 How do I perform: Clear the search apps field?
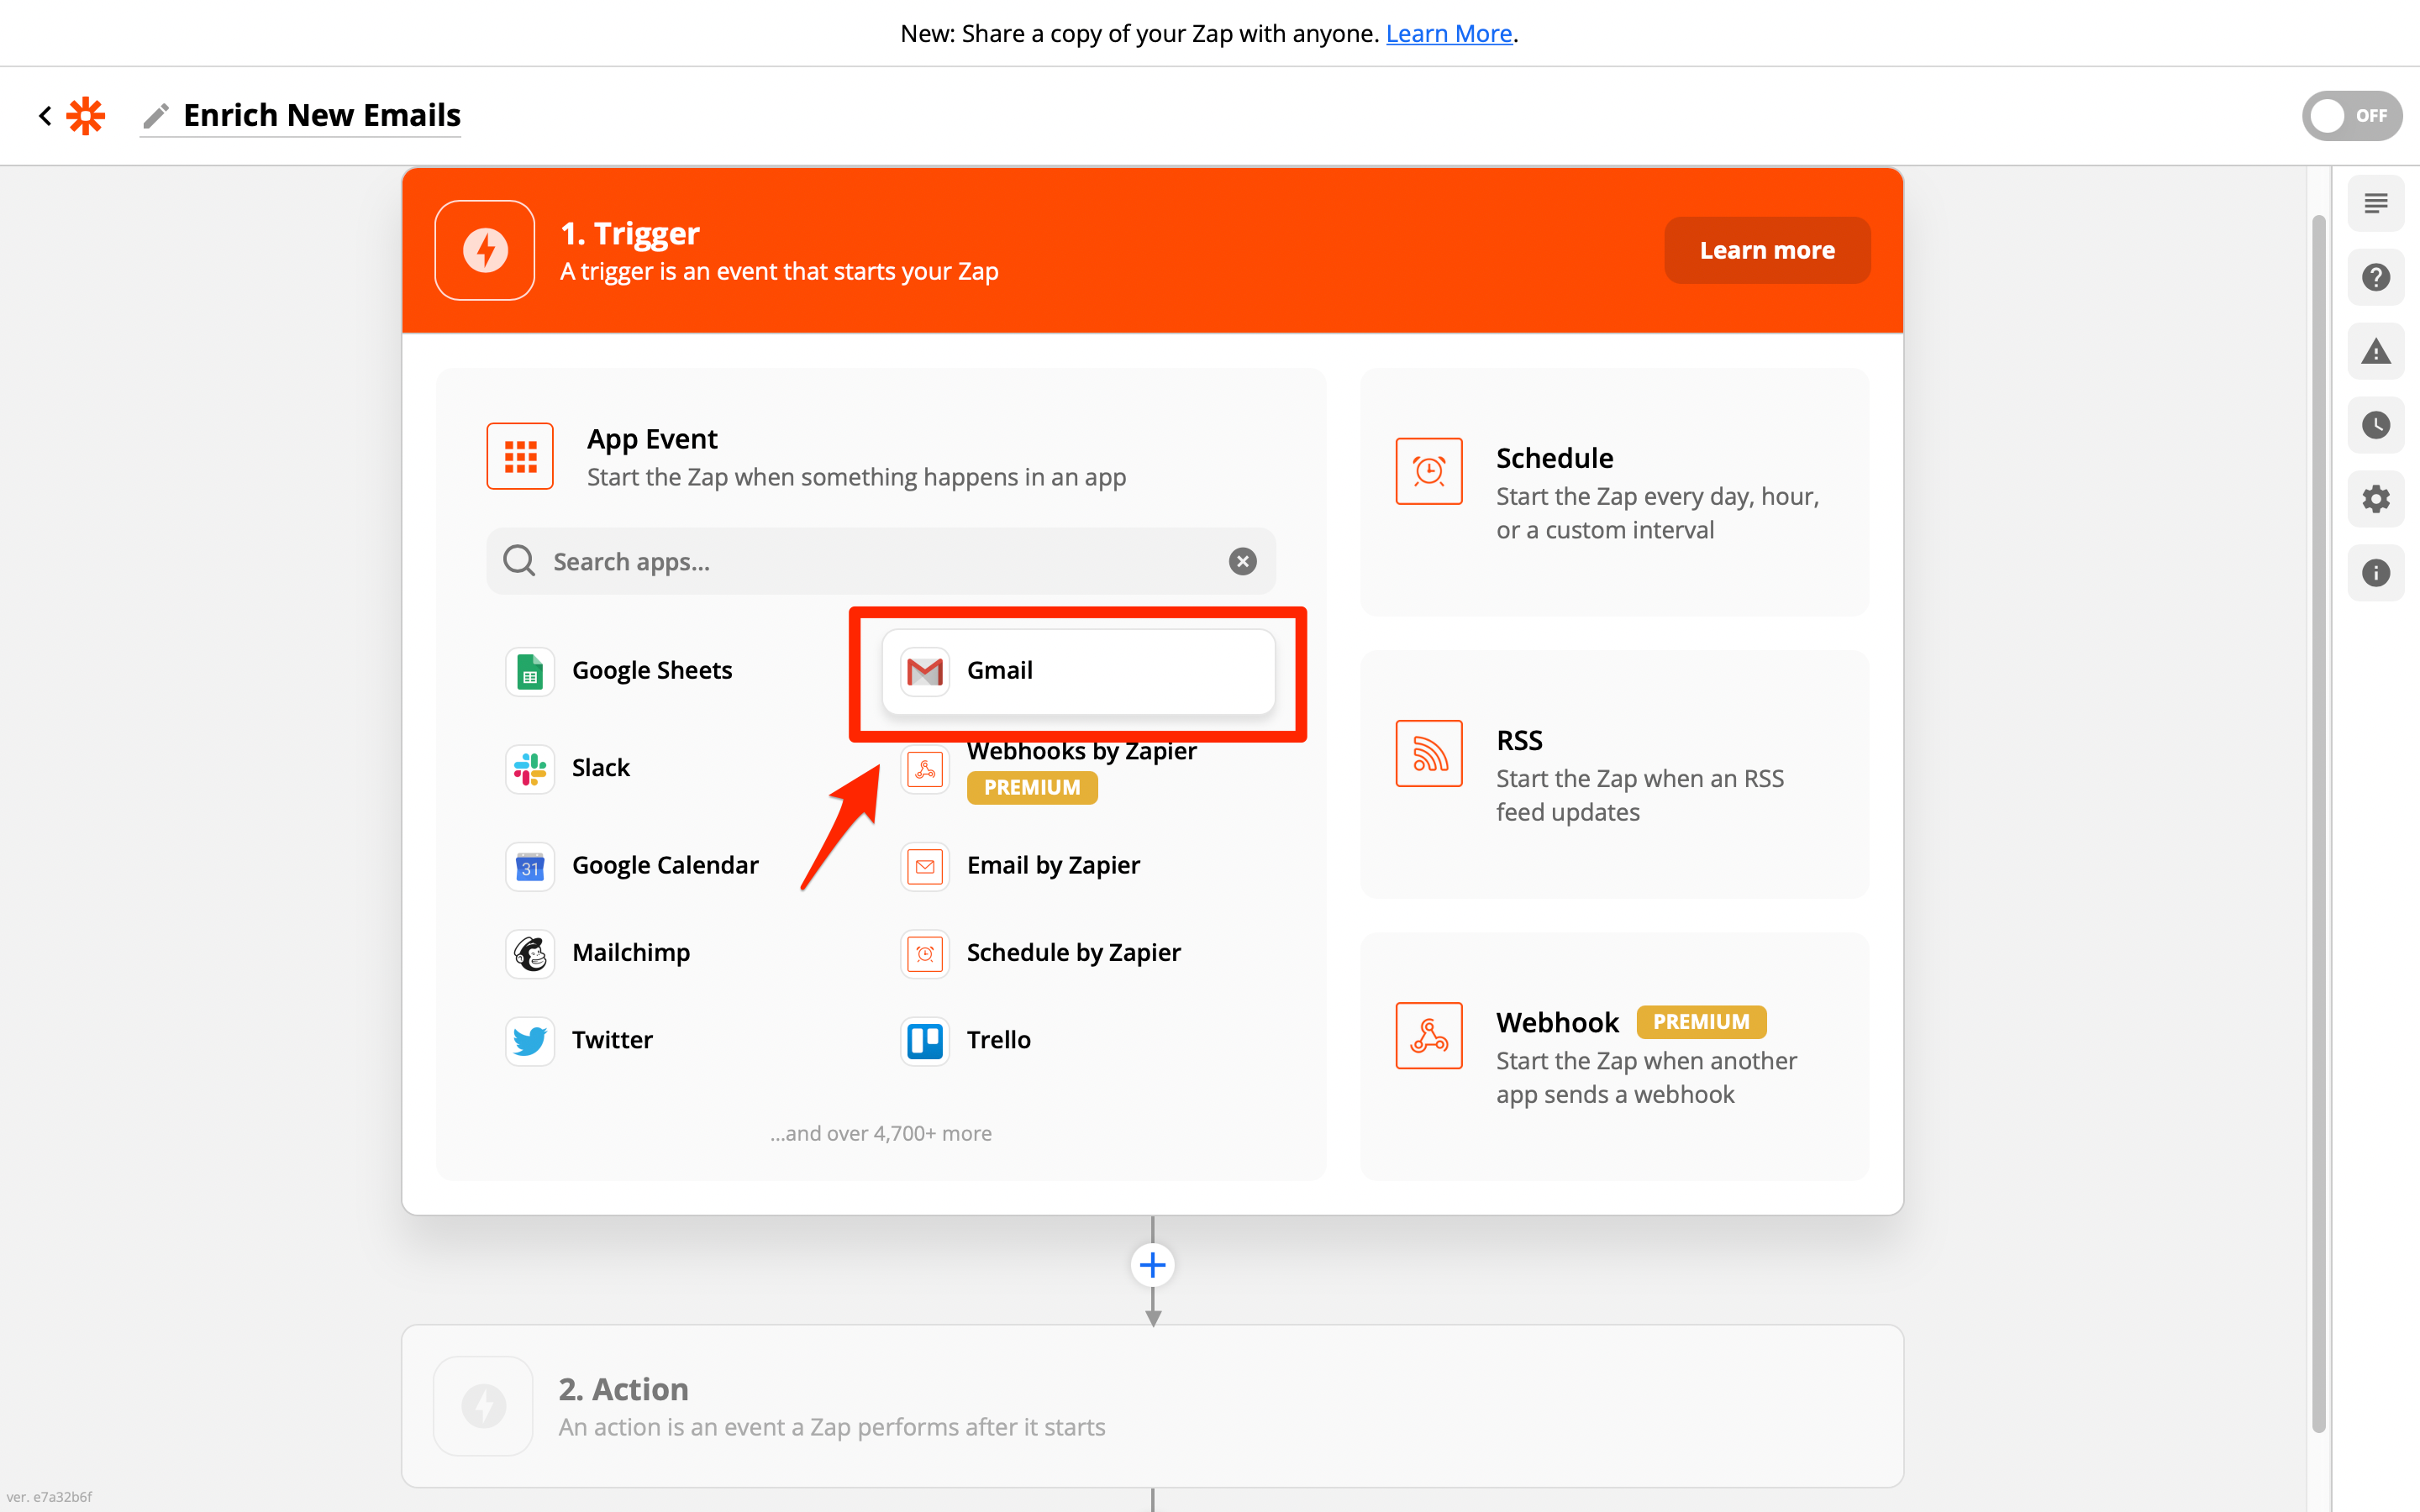point(1242,561)
